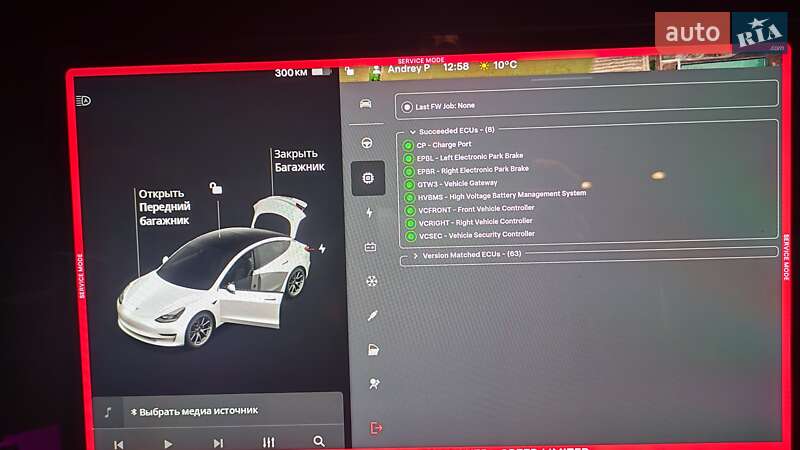The width and height of the screenshot is (800, 450).
Task: Select the ECU chip software section
Action: point(368,178)
